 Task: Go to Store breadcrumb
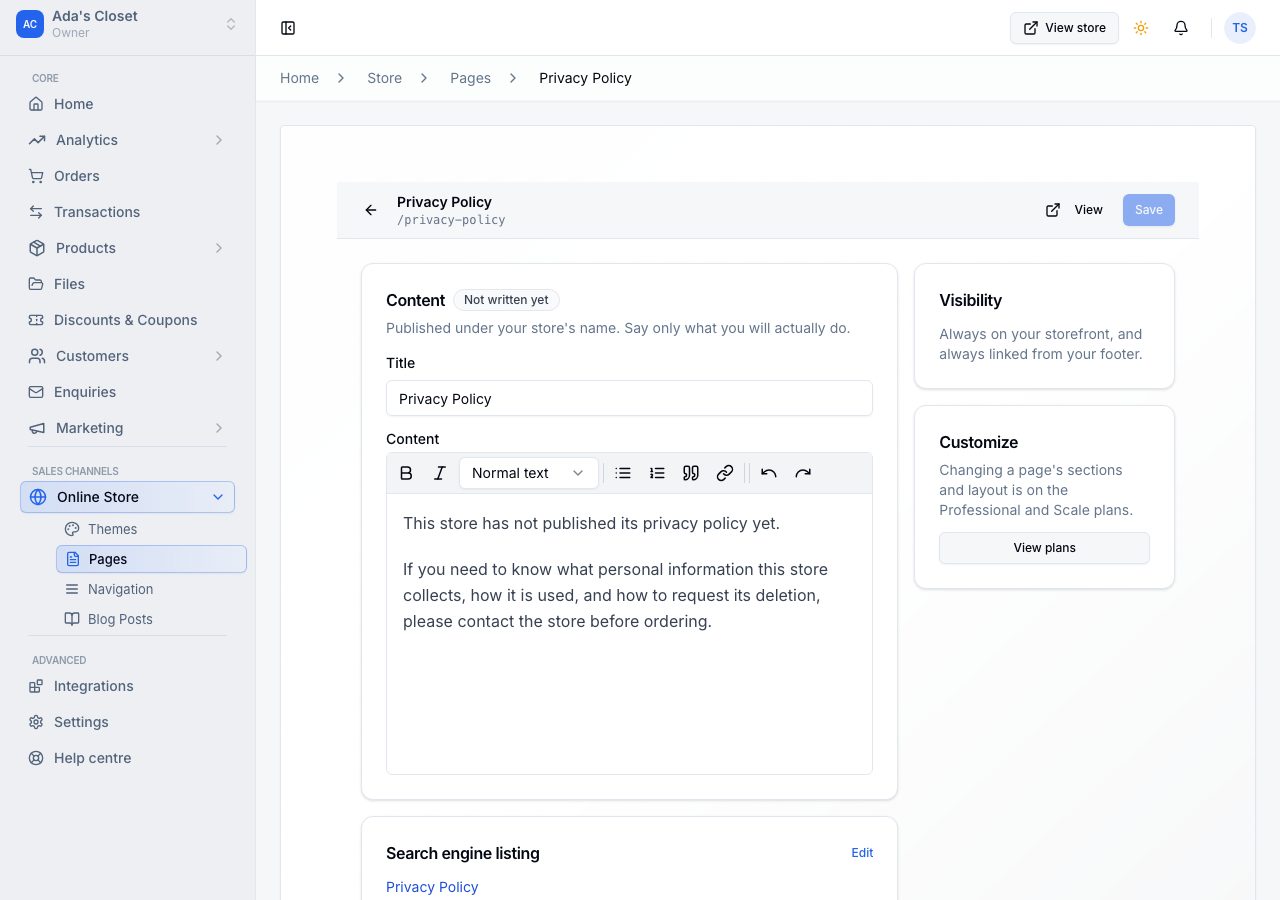coord(384,78)
